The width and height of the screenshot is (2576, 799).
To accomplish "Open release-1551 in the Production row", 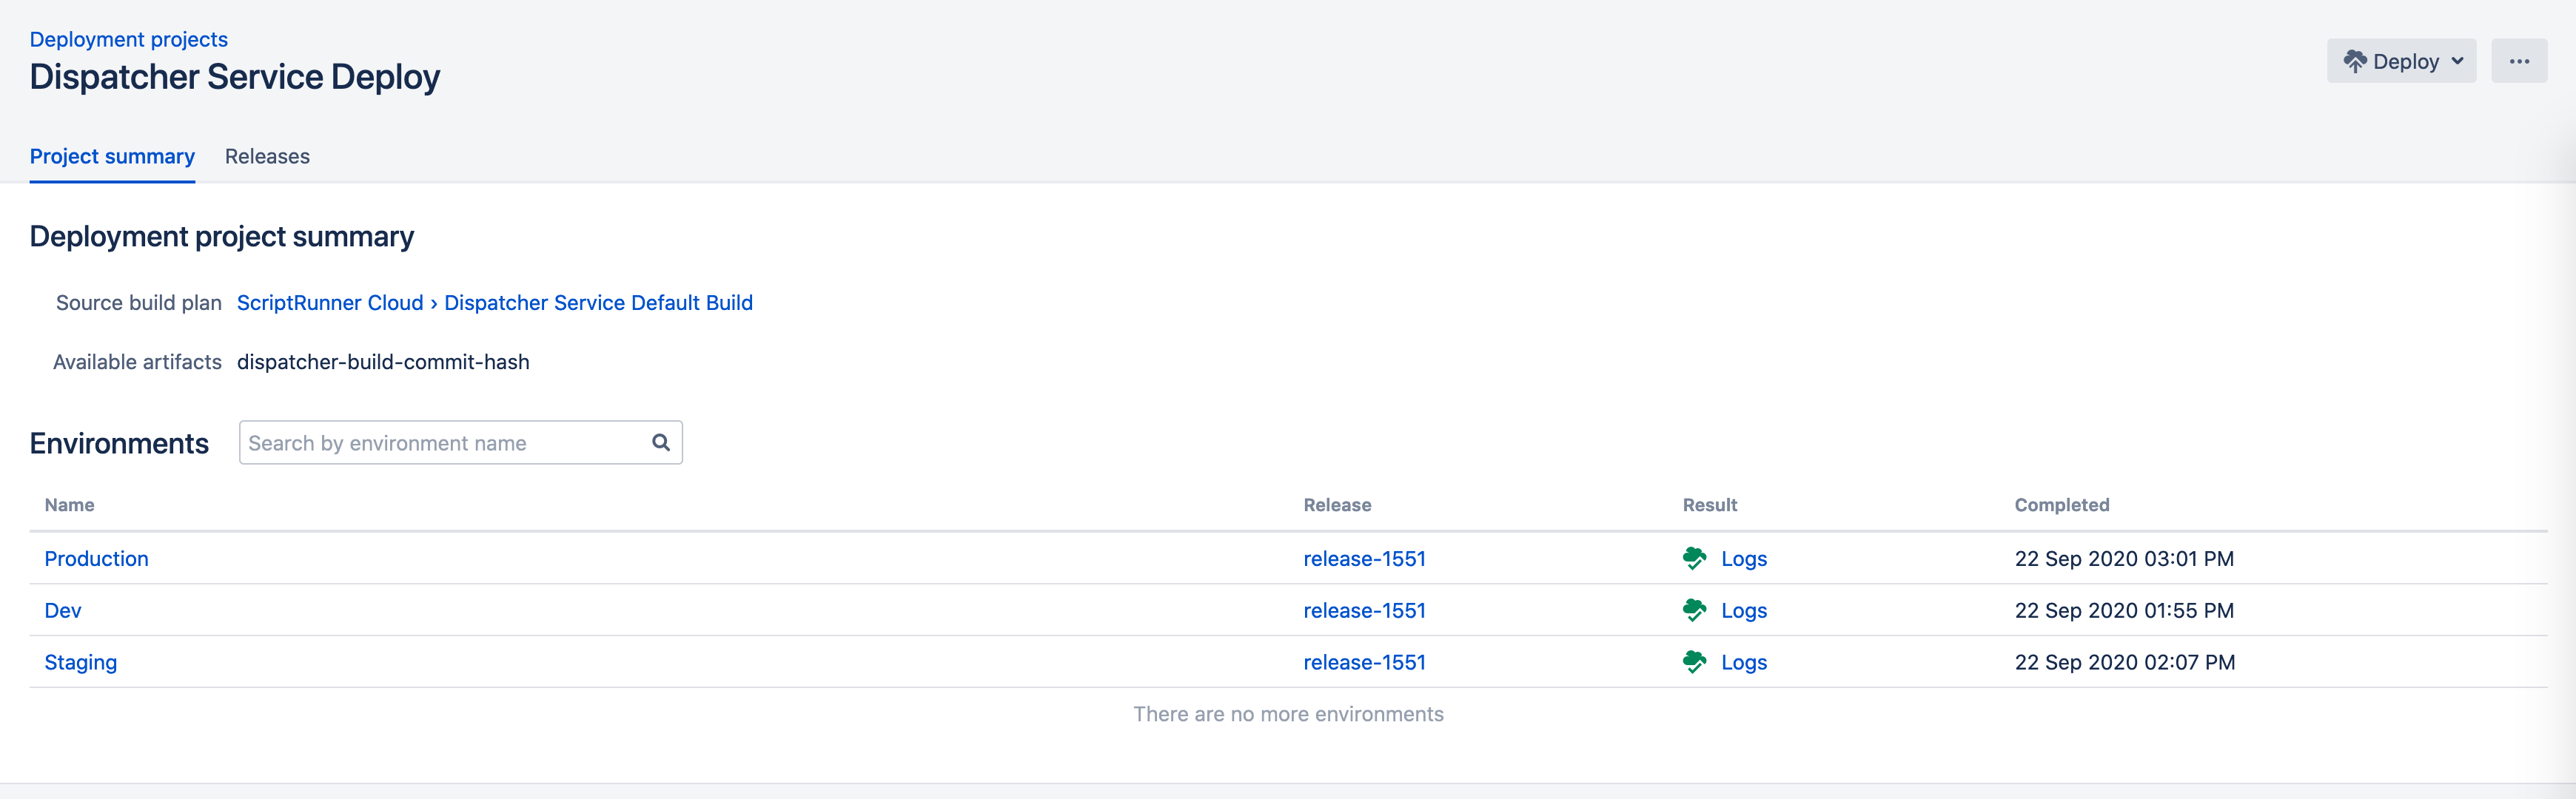I will (x=1364, y=559).
